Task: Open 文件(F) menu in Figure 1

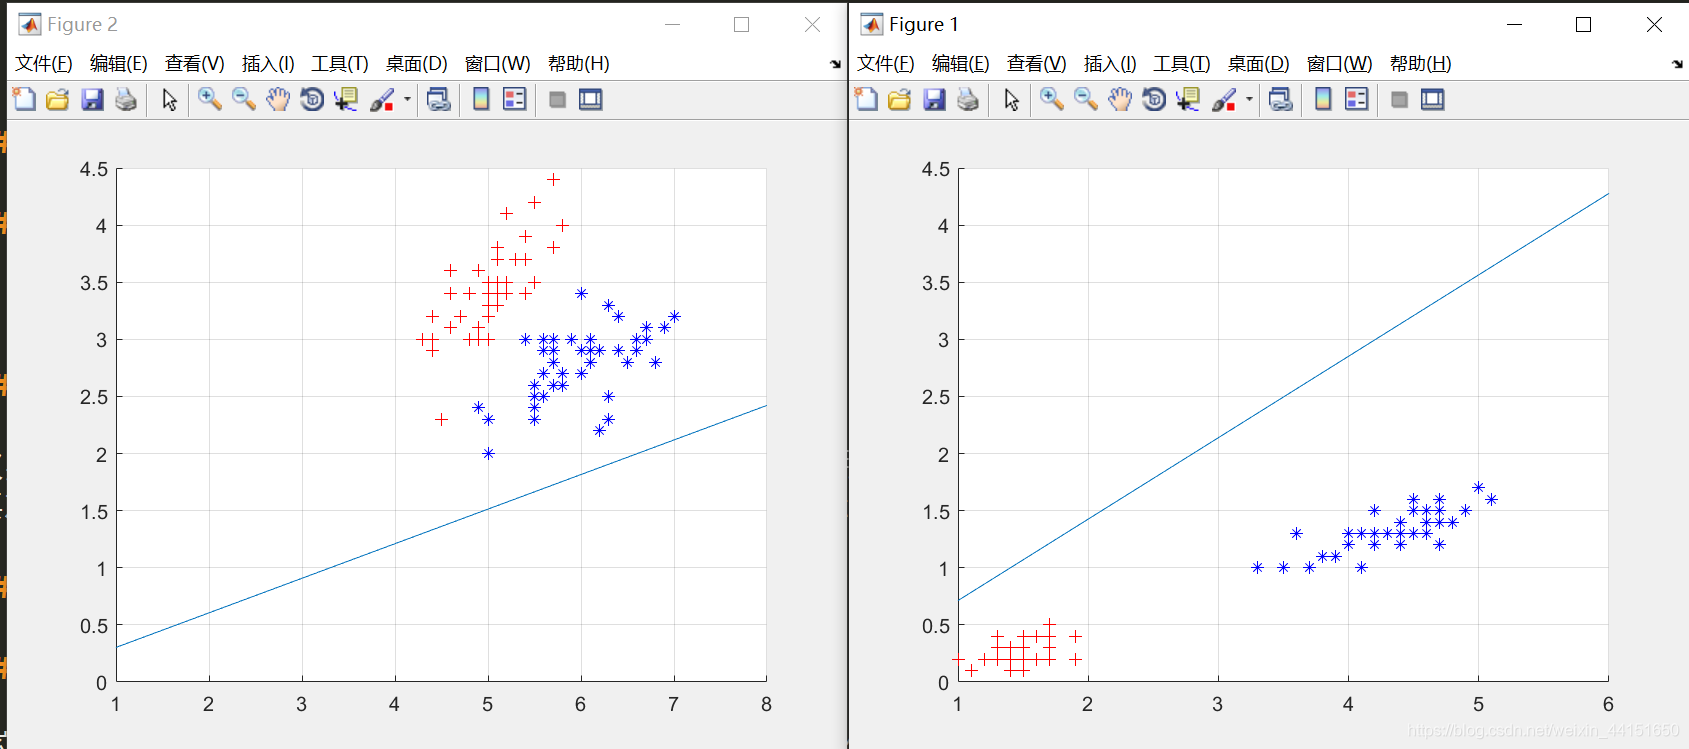Action: [886, 63]
